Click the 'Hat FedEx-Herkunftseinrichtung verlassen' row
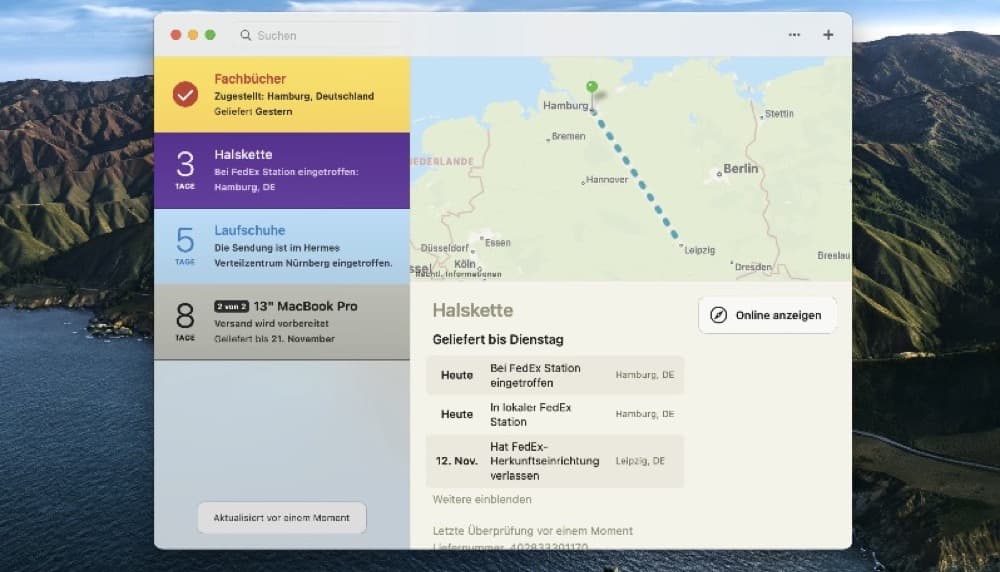Viewport: 1000px width, 572px height. (555, 461)
